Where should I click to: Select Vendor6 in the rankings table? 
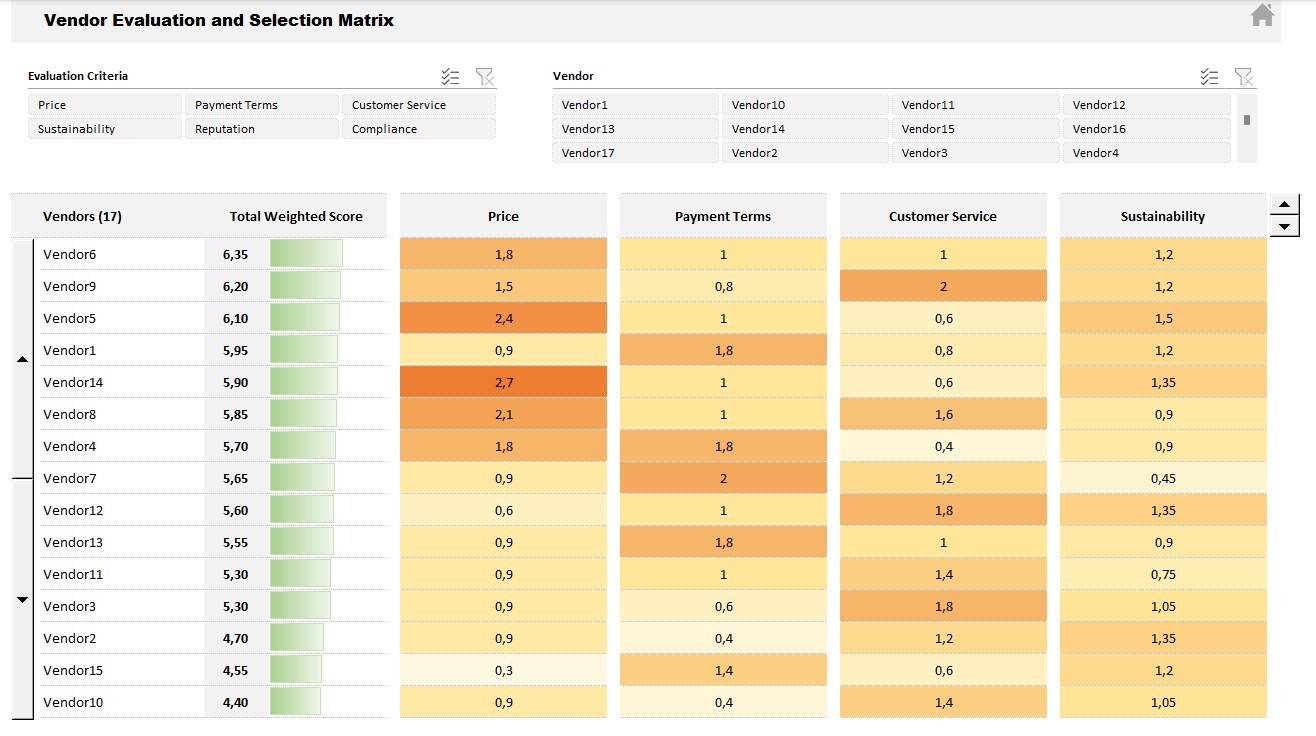pos(70,254)
